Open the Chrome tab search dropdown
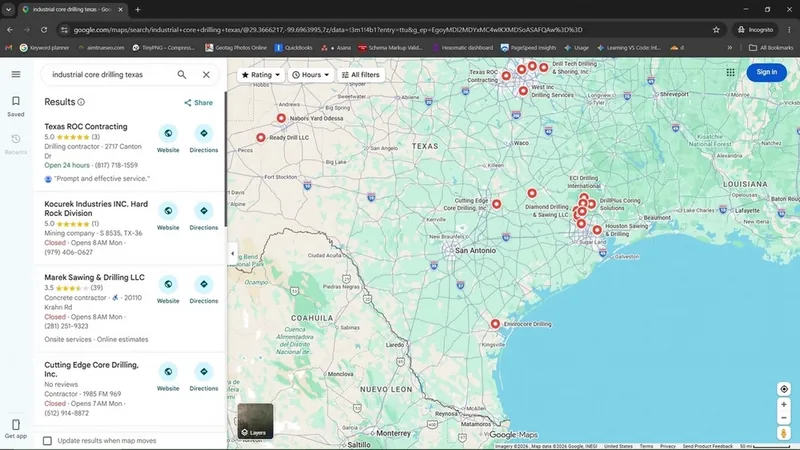 point(8,9)
